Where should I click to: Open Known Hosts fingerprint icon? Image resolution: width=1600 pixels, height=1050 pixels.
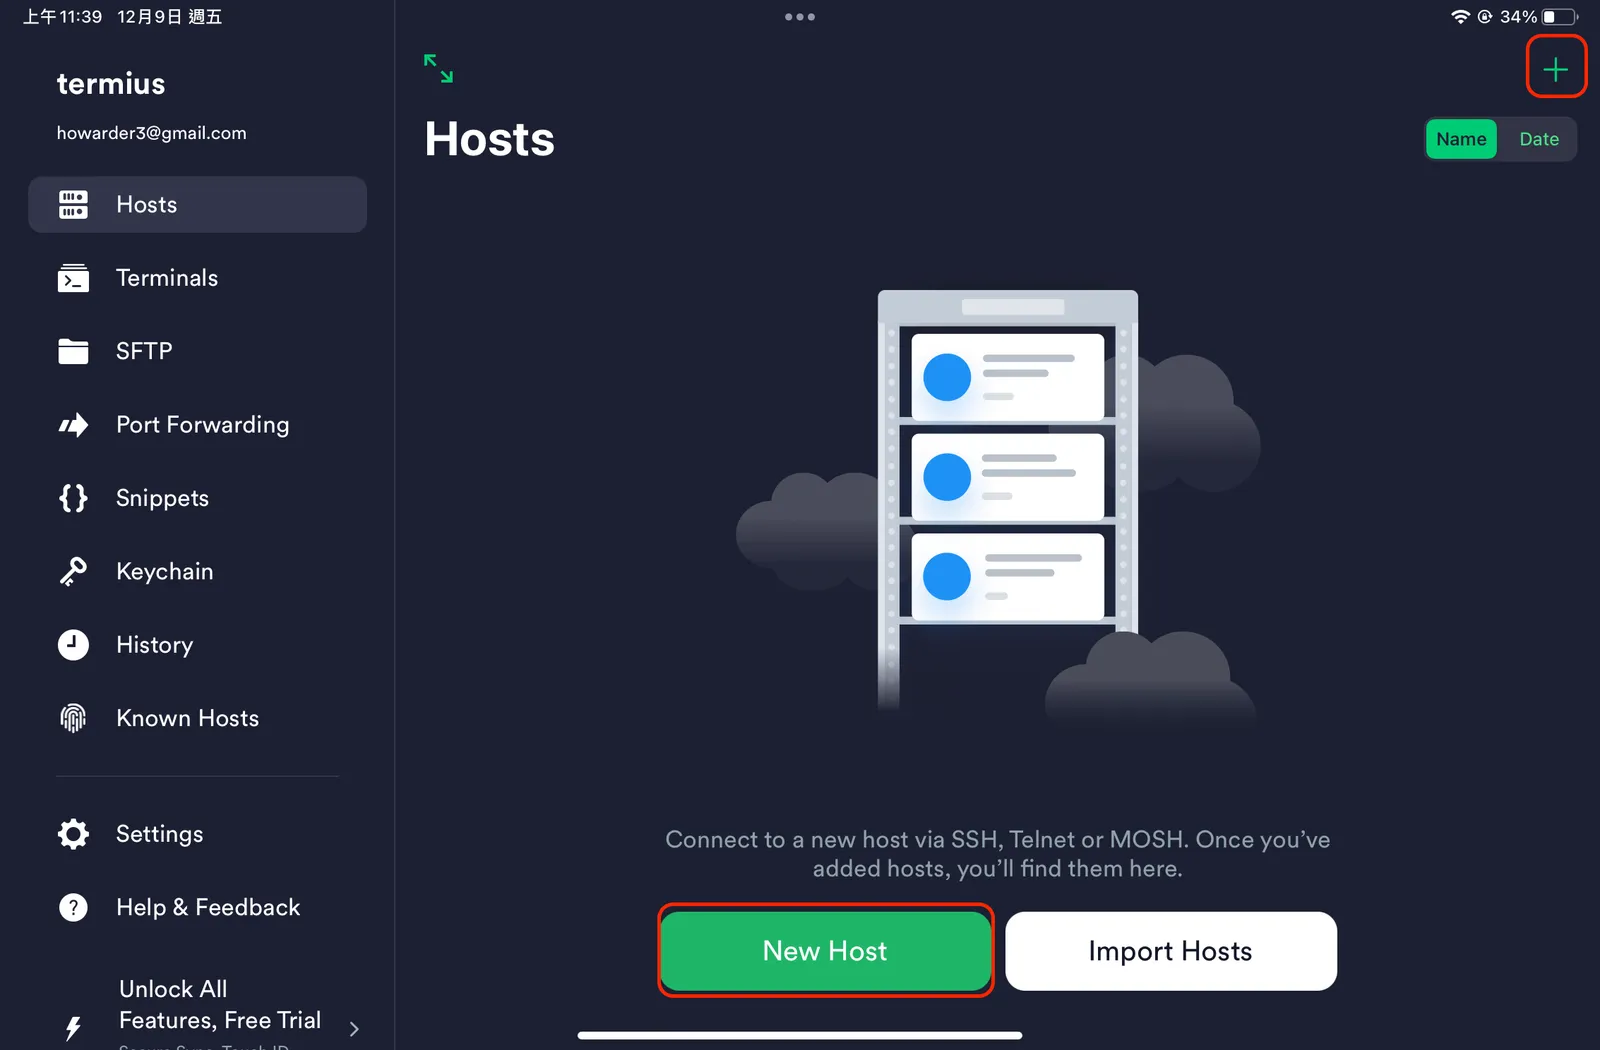(73, 718)
